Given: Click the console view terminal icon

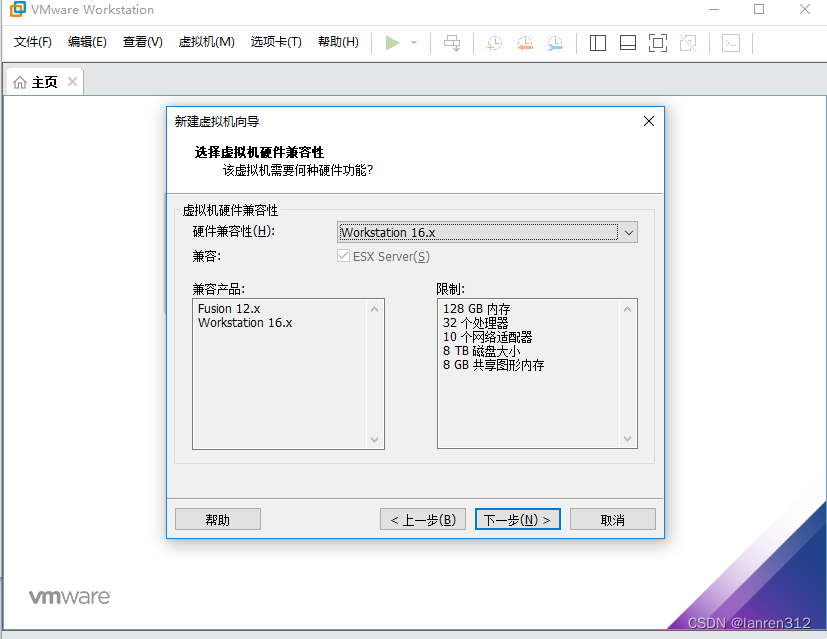Looking at the screenshot, I should [731, 43].
